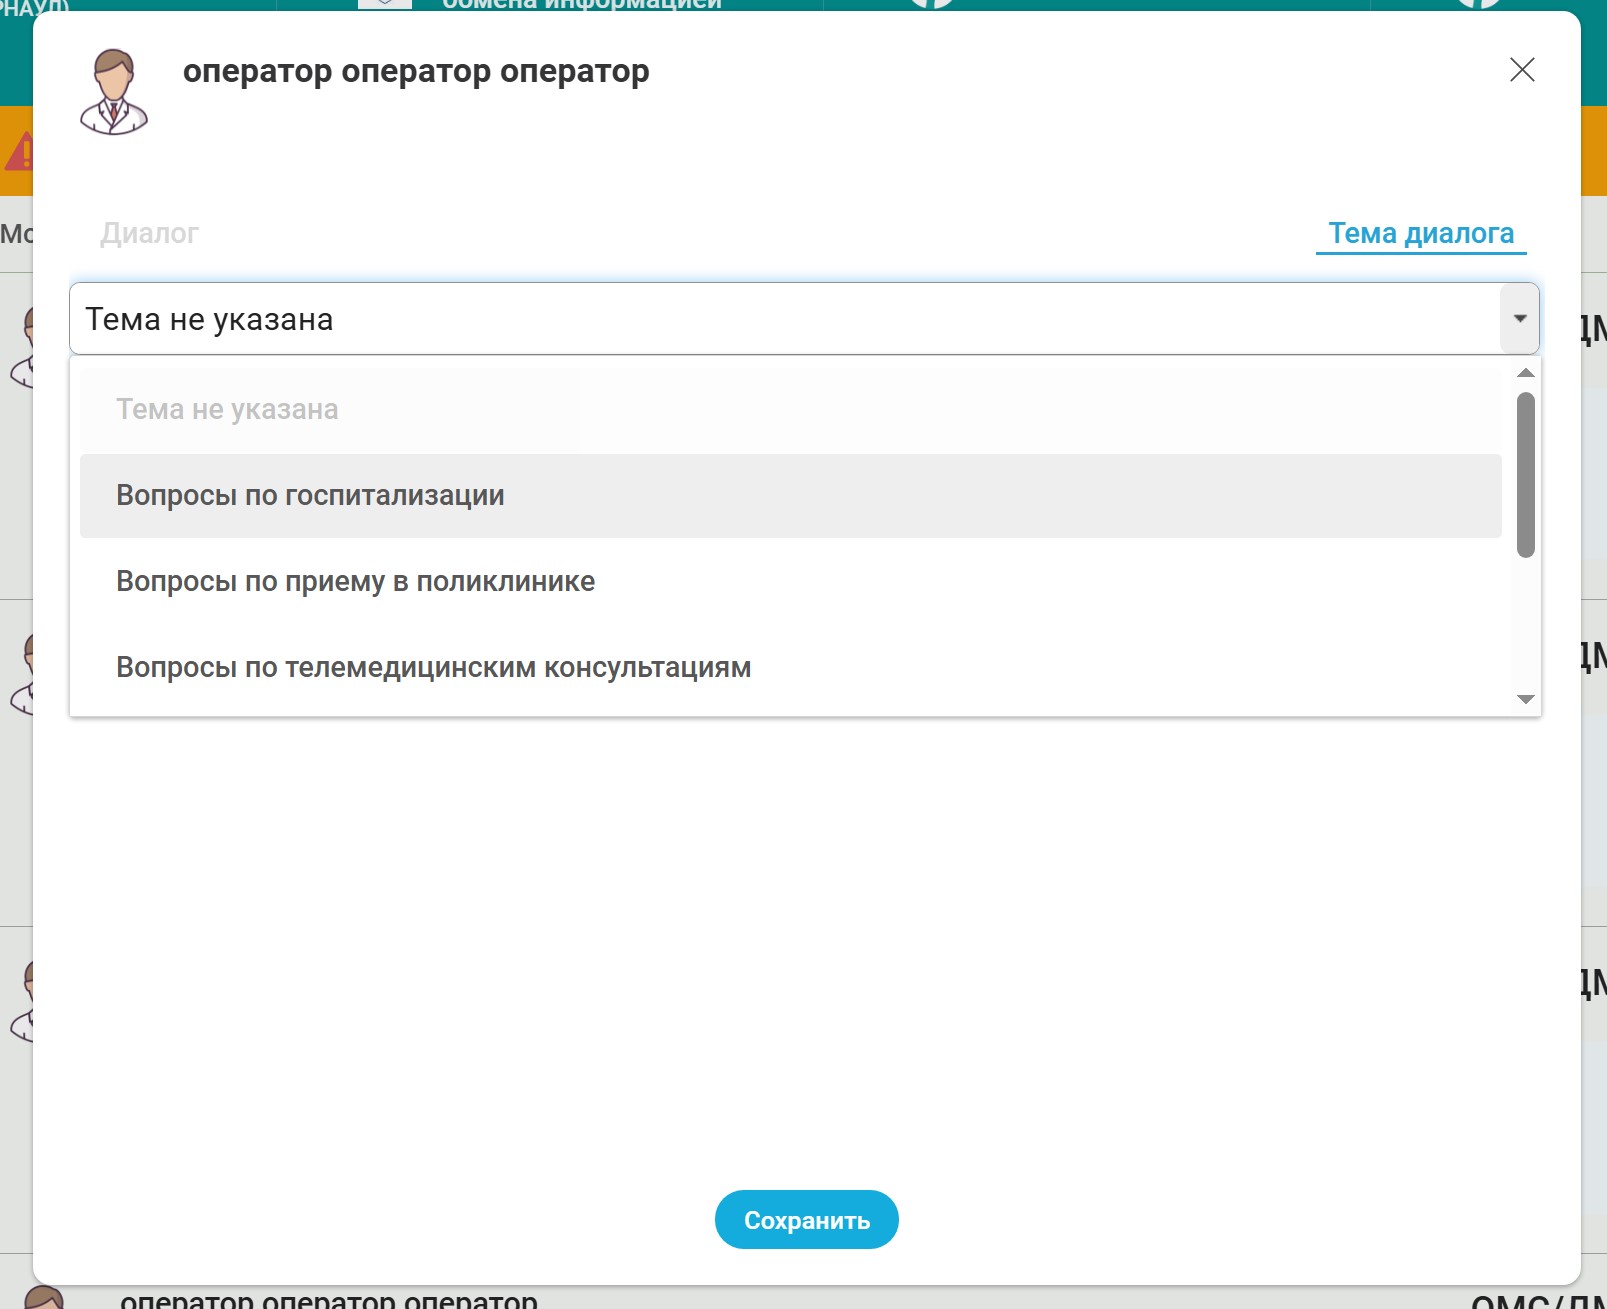Switch to the Диалог tab
This screenshot has width=1607, height=1309.
tap(149, 233)
